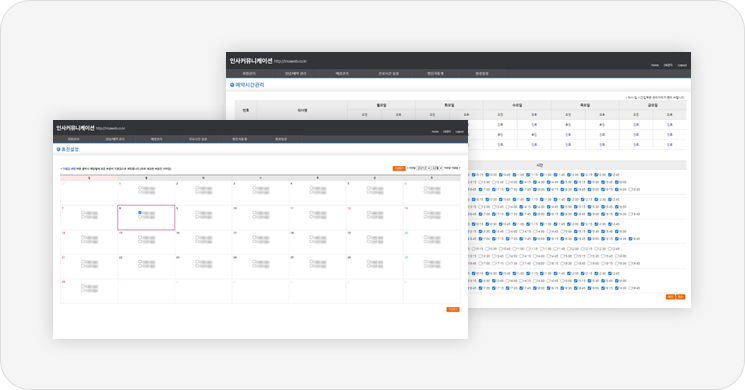Select the upper radio option on calendar day 10
The width and height of the screenshot is (745, 390).
click(254, 213)
